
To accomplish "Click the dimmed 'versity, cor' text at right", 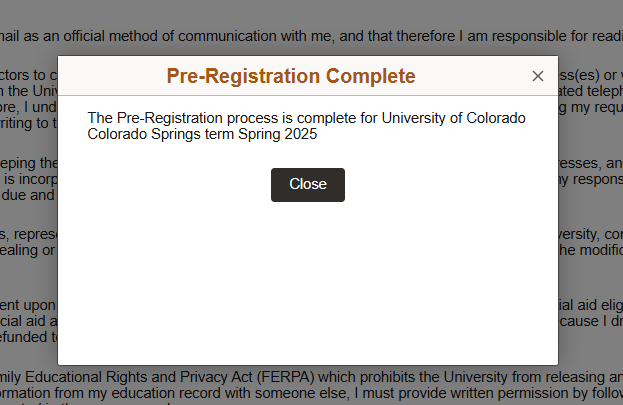I will pos(590,233).
